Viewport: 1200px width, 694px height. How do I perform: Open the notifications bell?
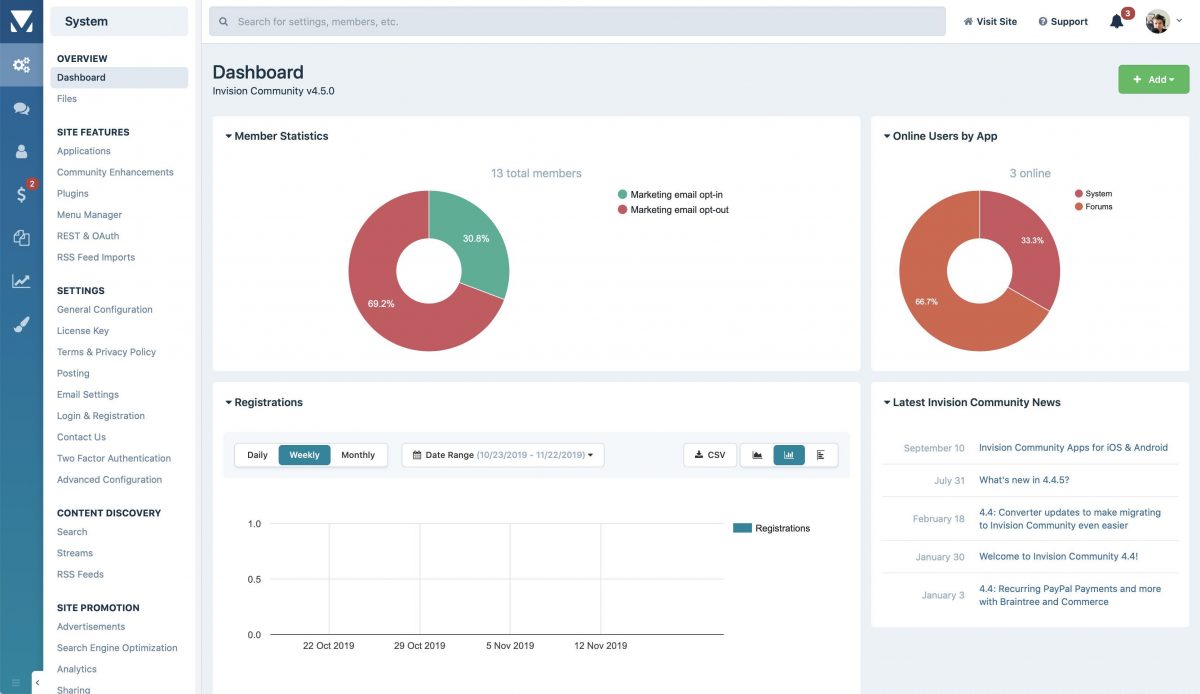click(1117, 21)
